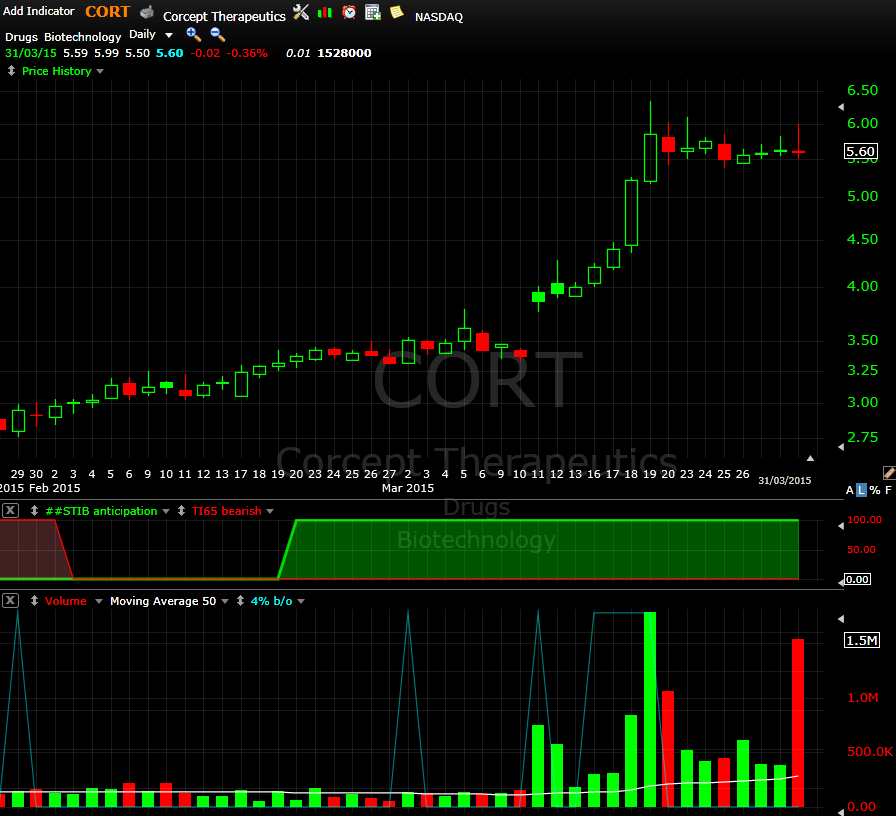
Task: Expand the 4% b/o dropdown arrow
Action: [x=301, y=601]
